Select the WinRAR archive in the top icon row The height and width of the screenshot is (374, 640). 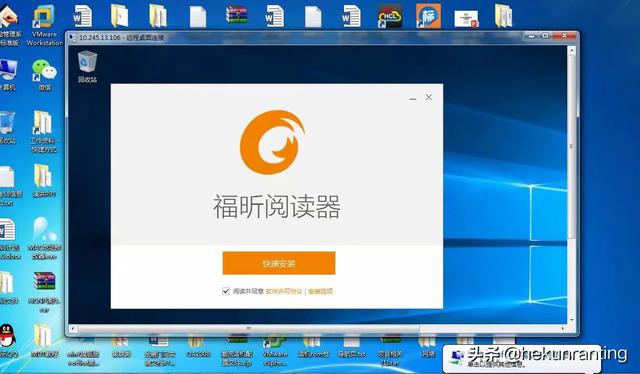coord(237,14)
